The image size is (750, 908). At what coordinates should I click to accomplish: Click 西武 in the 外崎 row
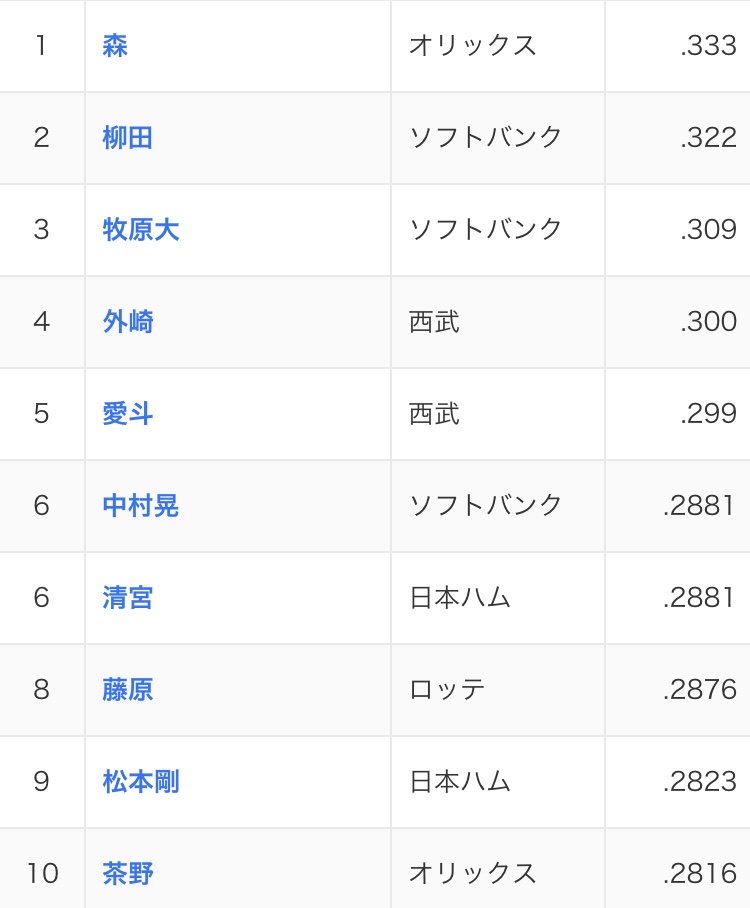click(434, 321)
